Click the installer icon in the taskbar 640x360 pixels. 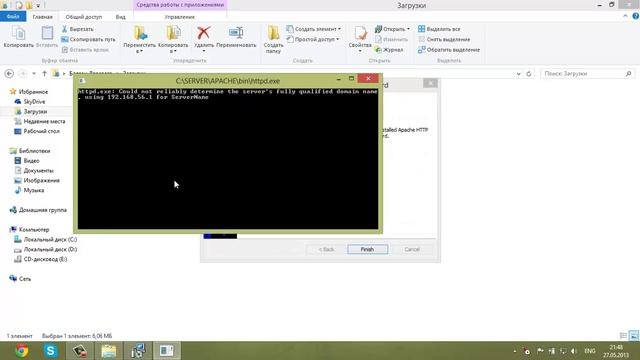coord(138,351)
